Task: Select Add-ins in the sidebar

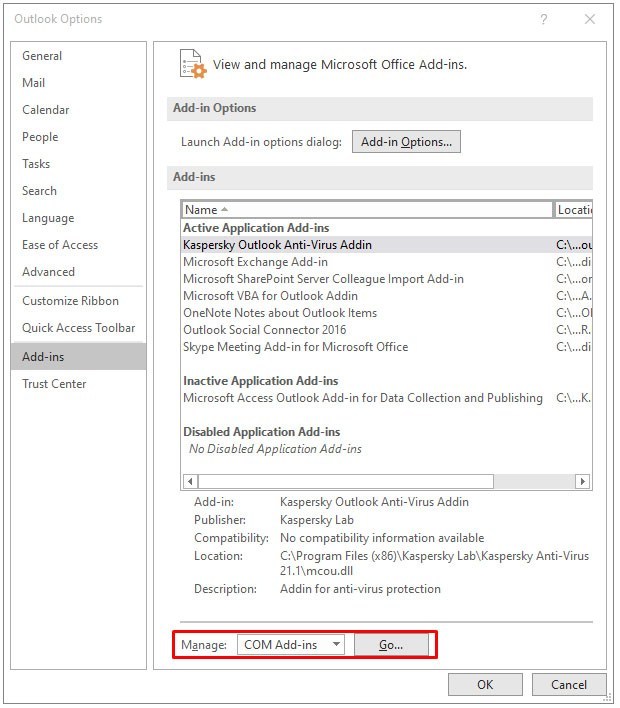Action: tap(79, 357)
